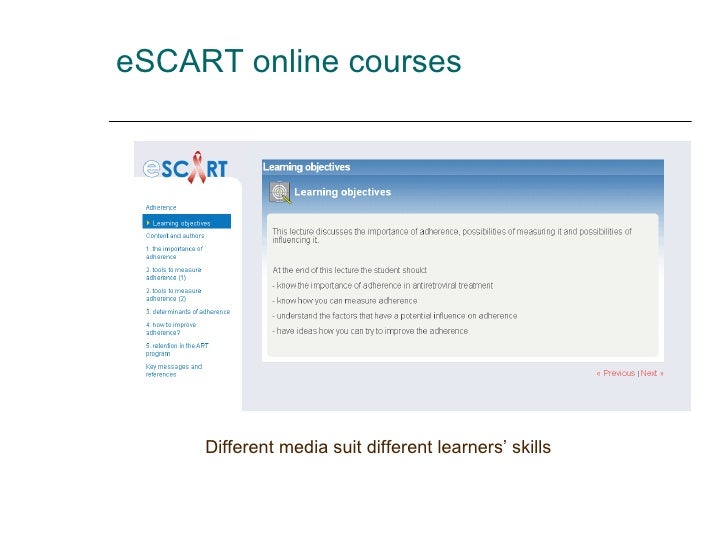Open 5. retention in the ART program
The image size is (728, 546).
pyautogui.click(x=177, y=349)
